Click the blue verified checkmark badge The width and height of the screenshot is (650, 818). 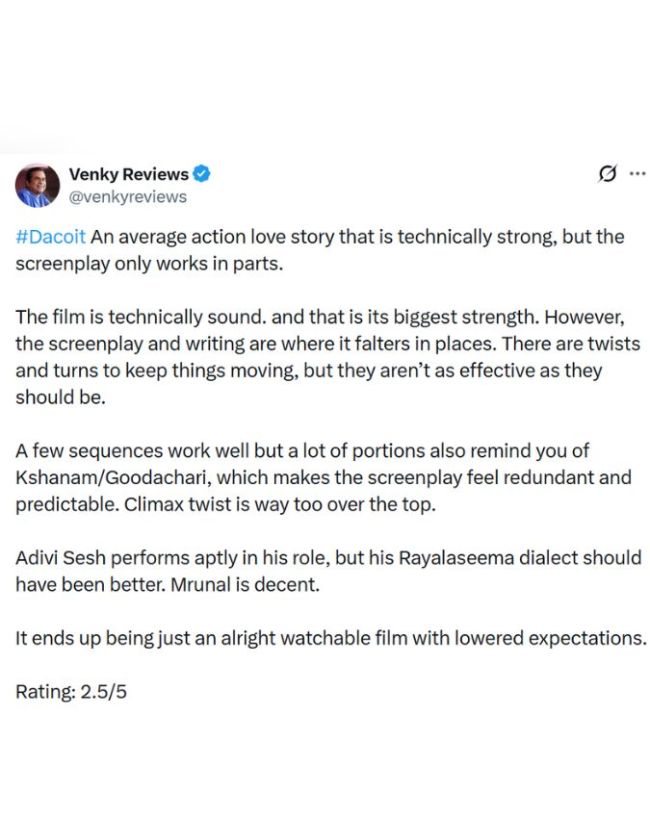pyautogui.click(x=201, y=174)
